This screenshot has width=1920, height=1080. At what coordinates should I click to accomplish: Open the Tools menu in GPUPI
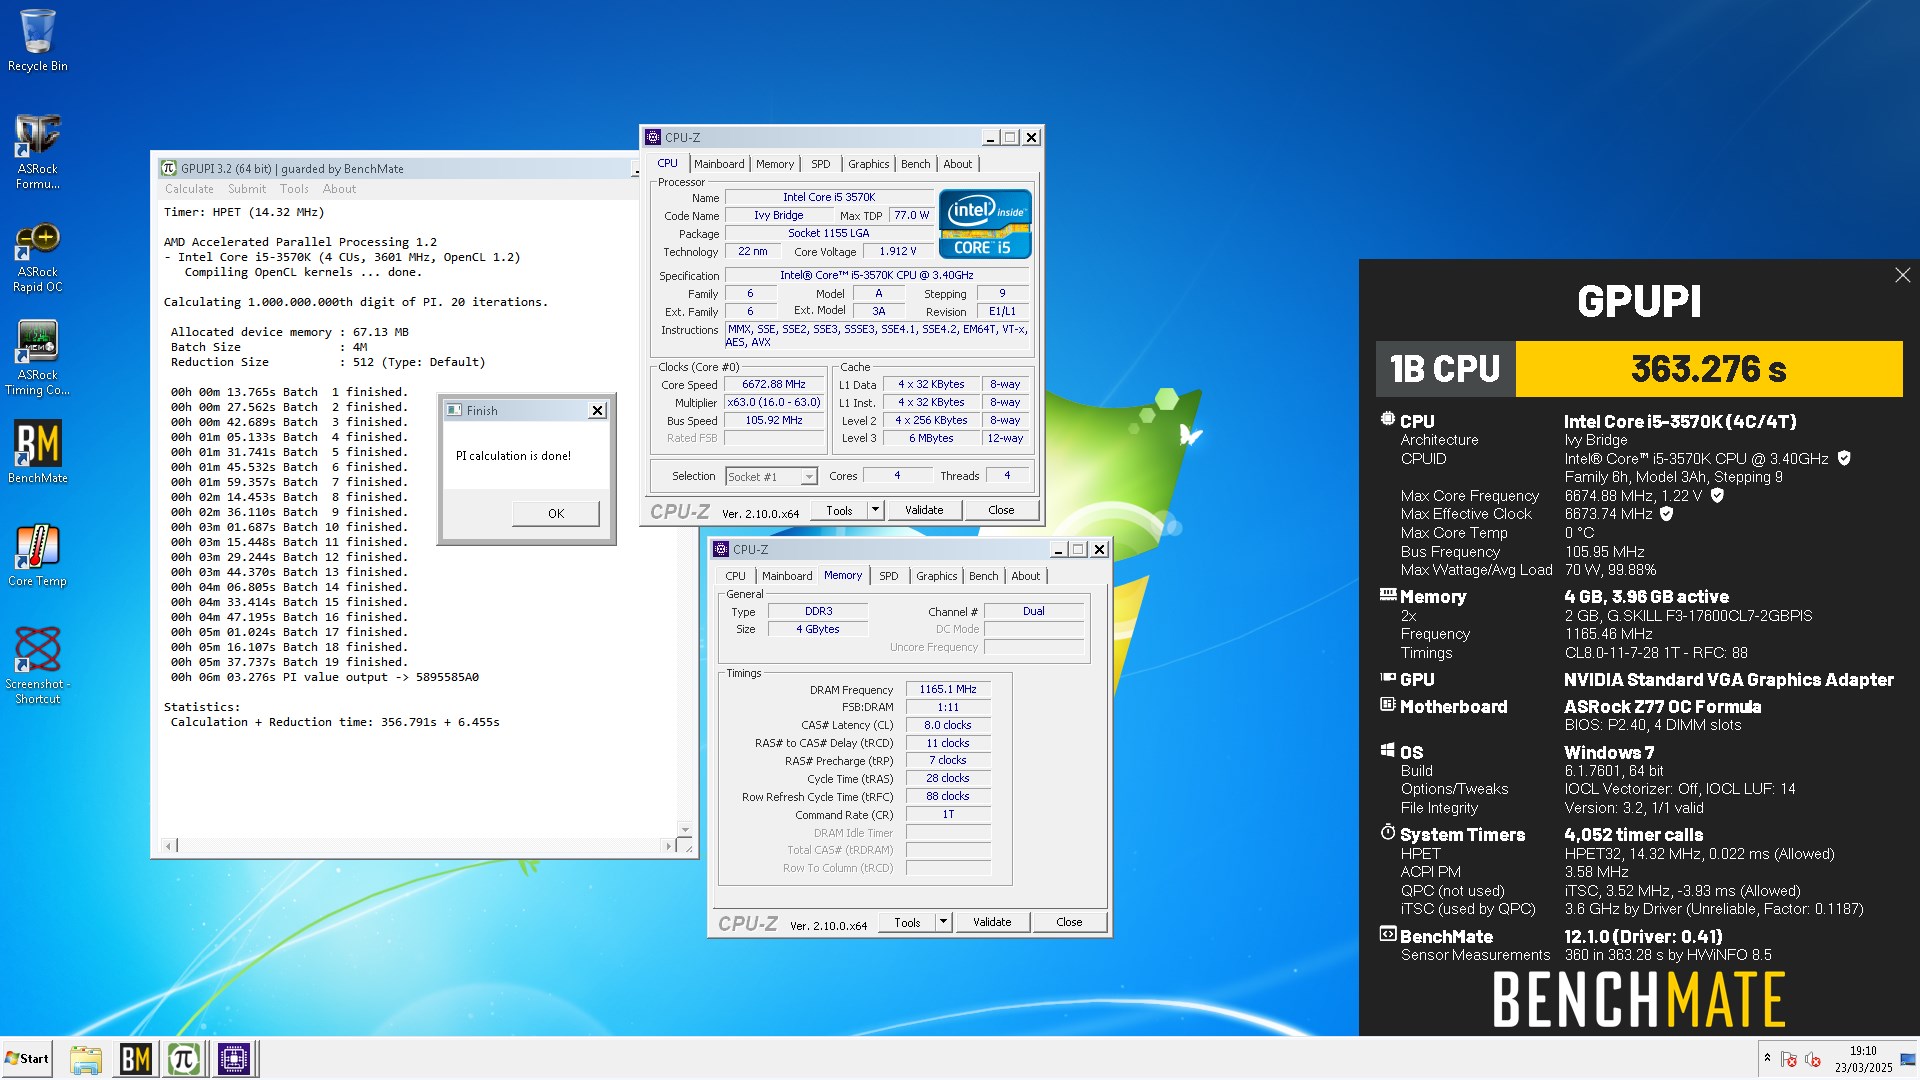[x=294, y=189]
